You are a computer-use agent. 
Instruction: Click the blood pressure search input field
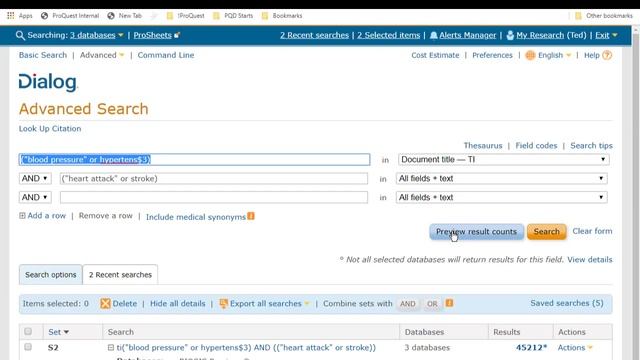(x=194, y=160)
